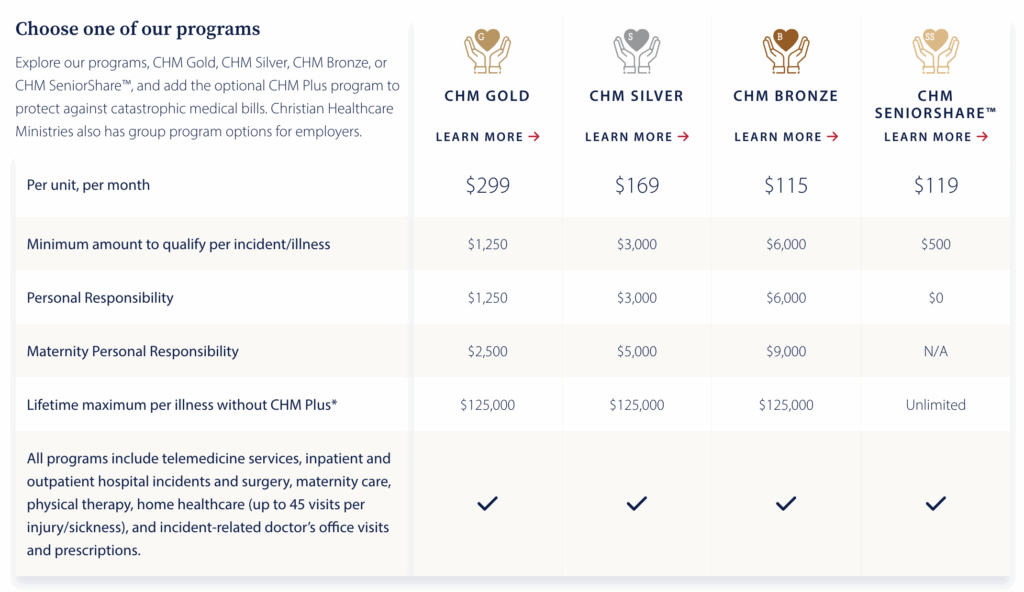
Task: Select the CHM Silver program heading
Action: pos(636,96)
